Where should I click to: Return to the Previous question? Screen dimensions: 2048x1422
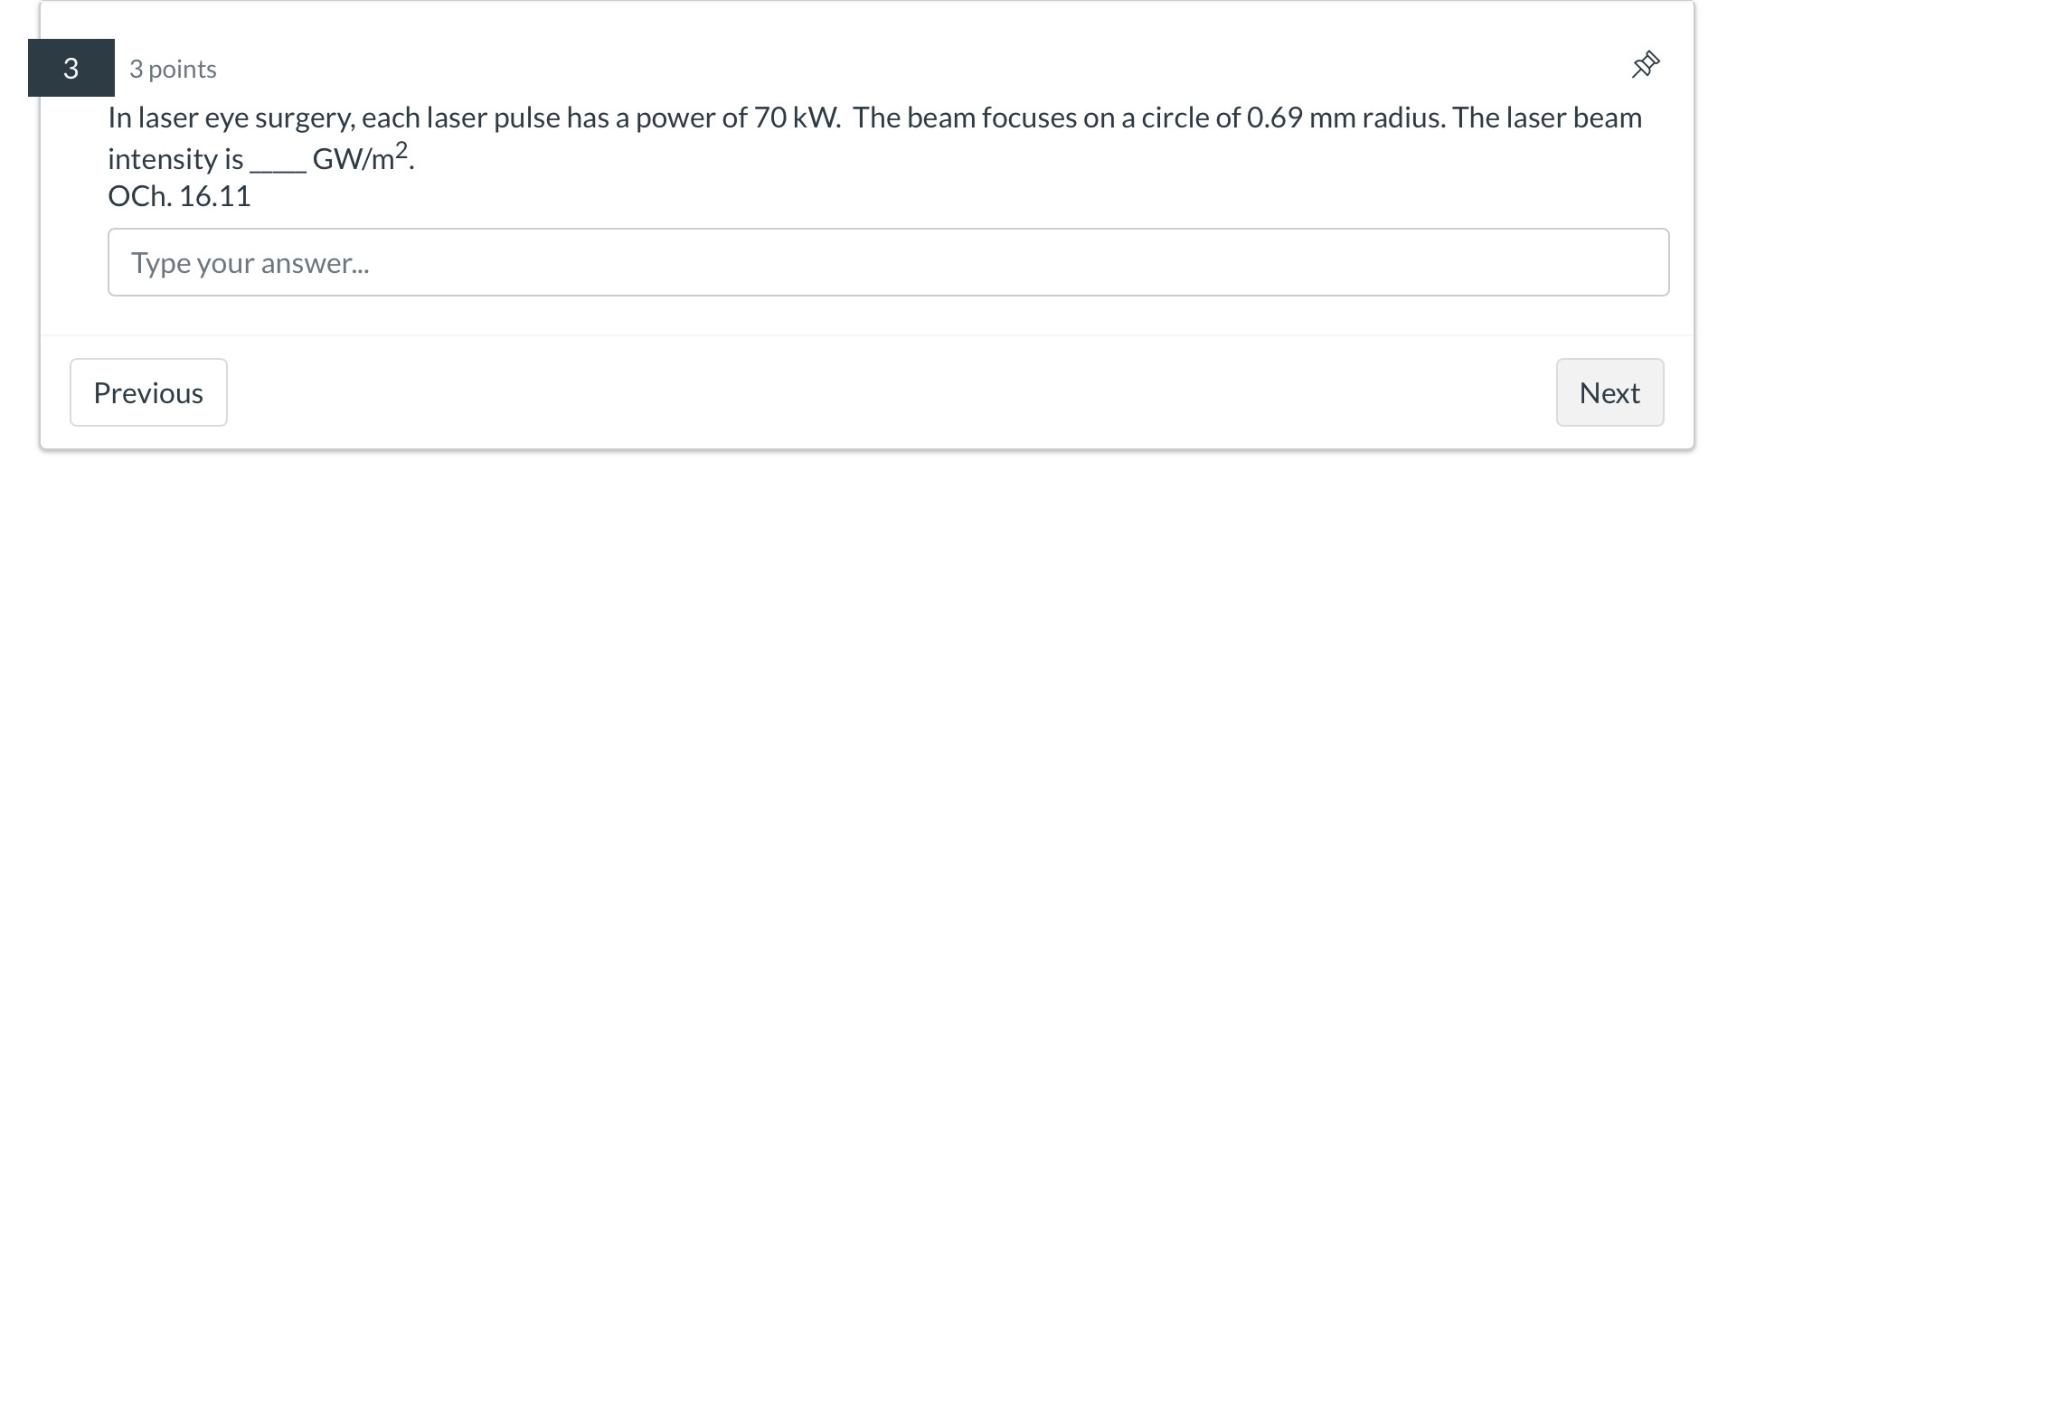[x=148, y=392]
